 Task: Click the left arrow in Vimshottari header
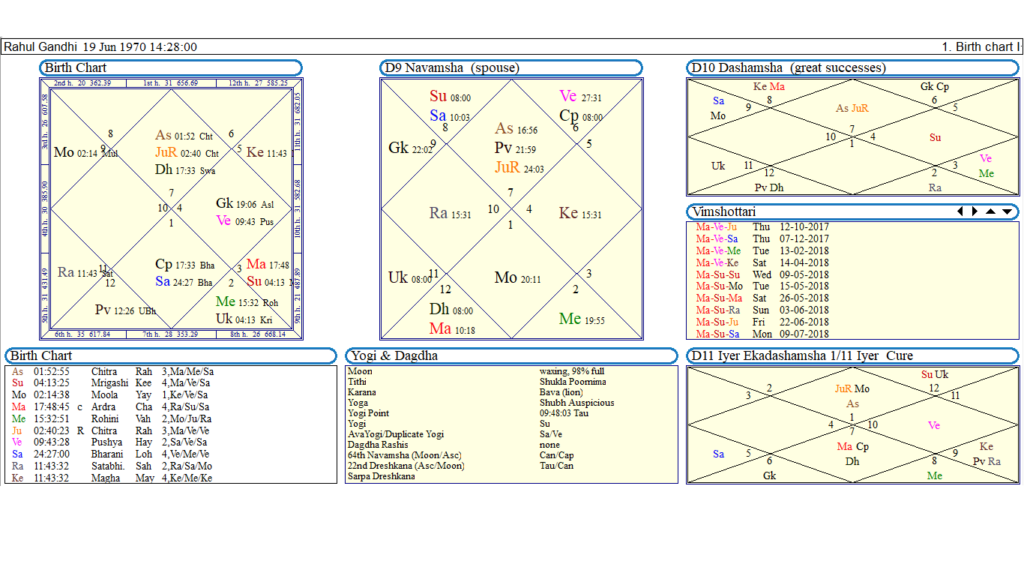click(x=960, y=212)
